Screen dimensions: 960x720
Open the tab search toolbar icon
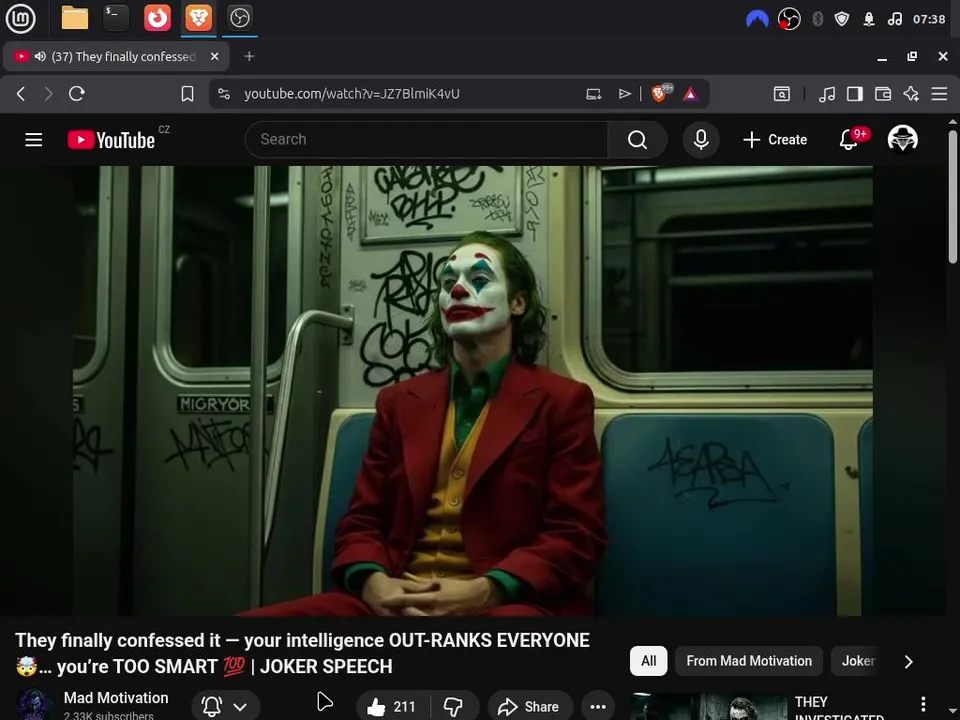pyautogui.click(x=782, y=94)
